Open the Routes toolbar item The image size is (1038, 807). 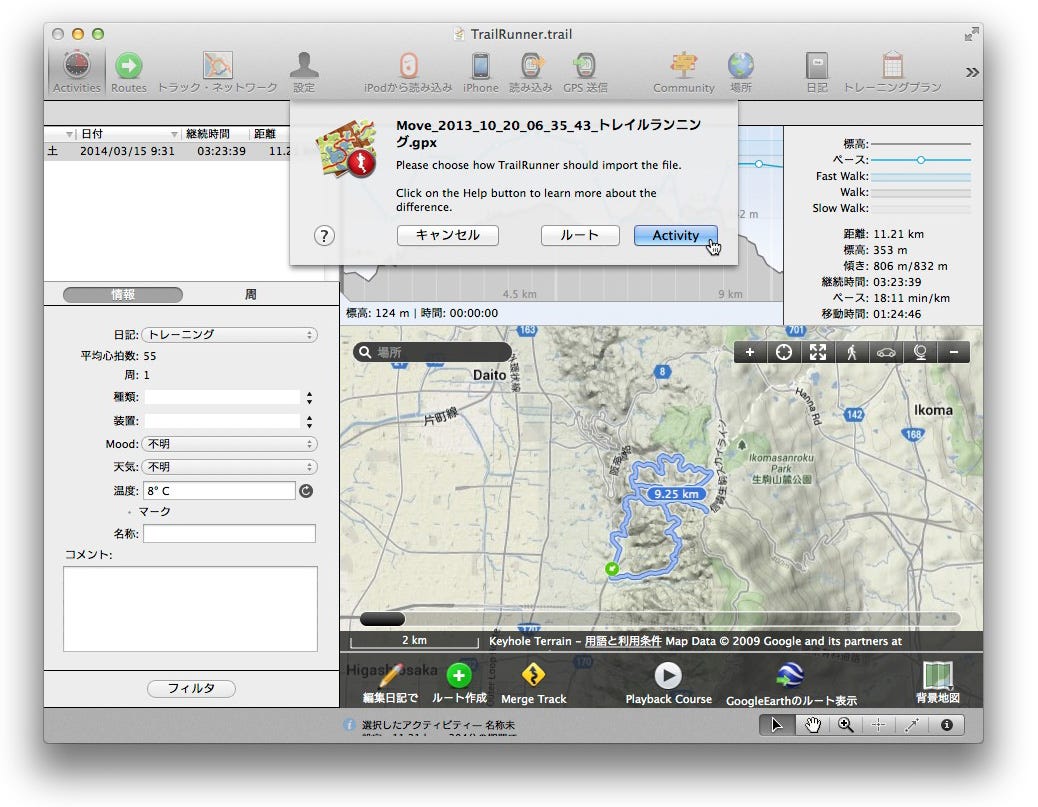pos(129,71)
